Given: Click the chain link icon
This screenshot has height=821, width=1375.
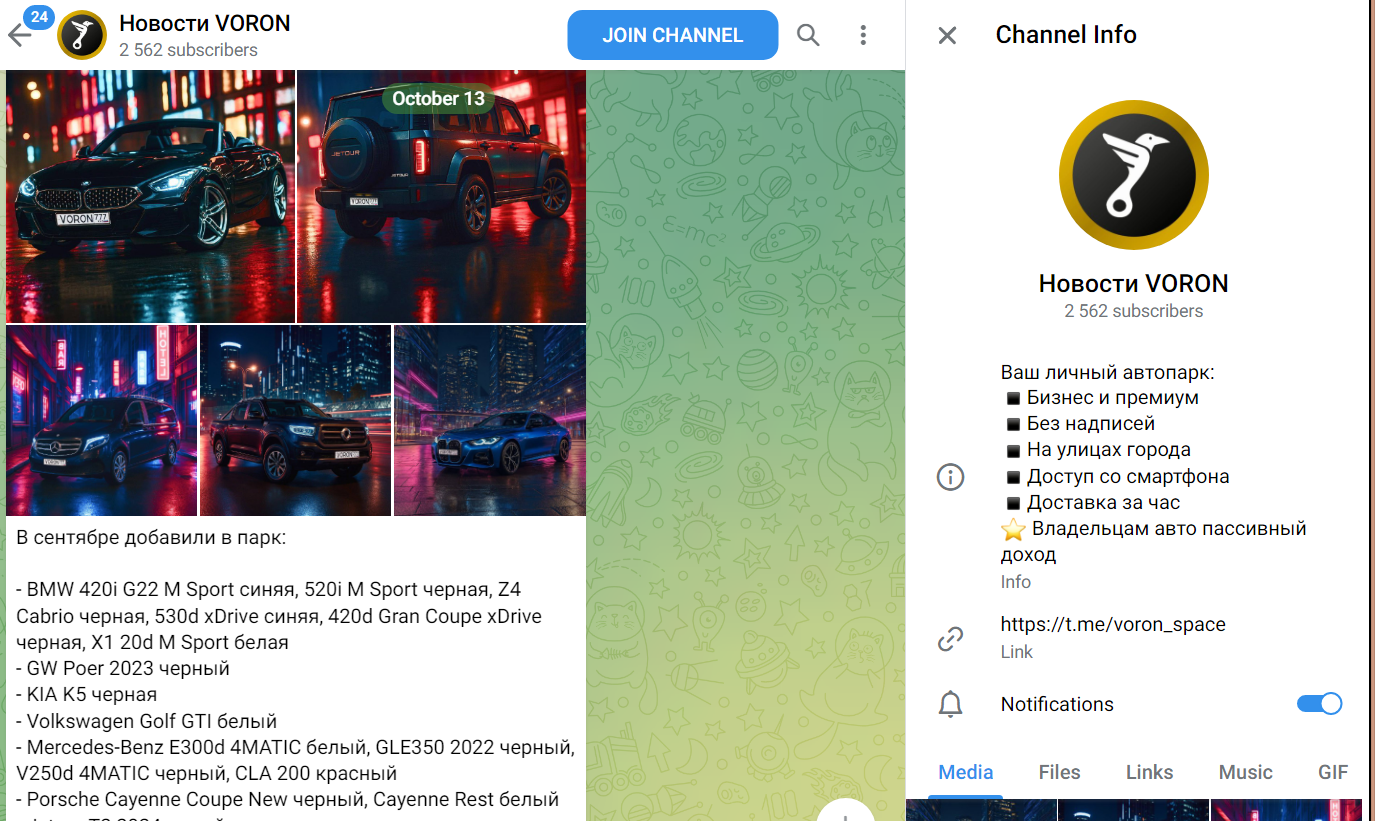Looking at the screenshot, I should pyautogui.click(x=950, y=638).
